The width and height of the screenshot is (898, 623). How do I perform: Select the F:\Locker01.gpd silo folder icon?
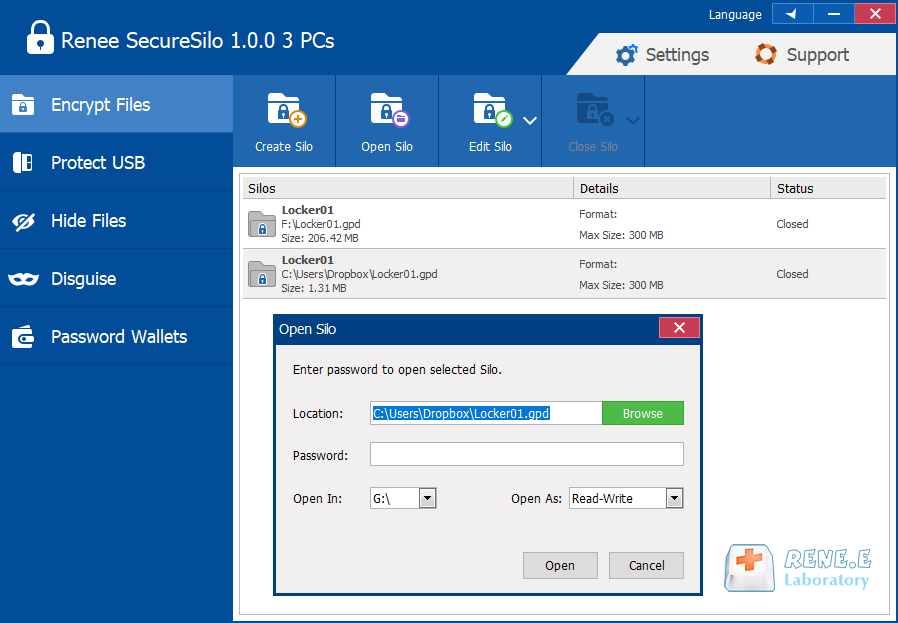tap(262, 224)
